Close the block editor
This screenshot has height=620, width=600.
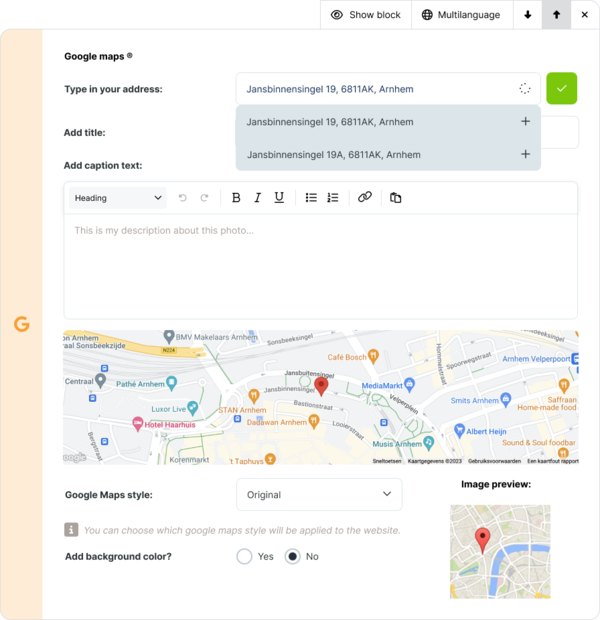pos(585,15)
